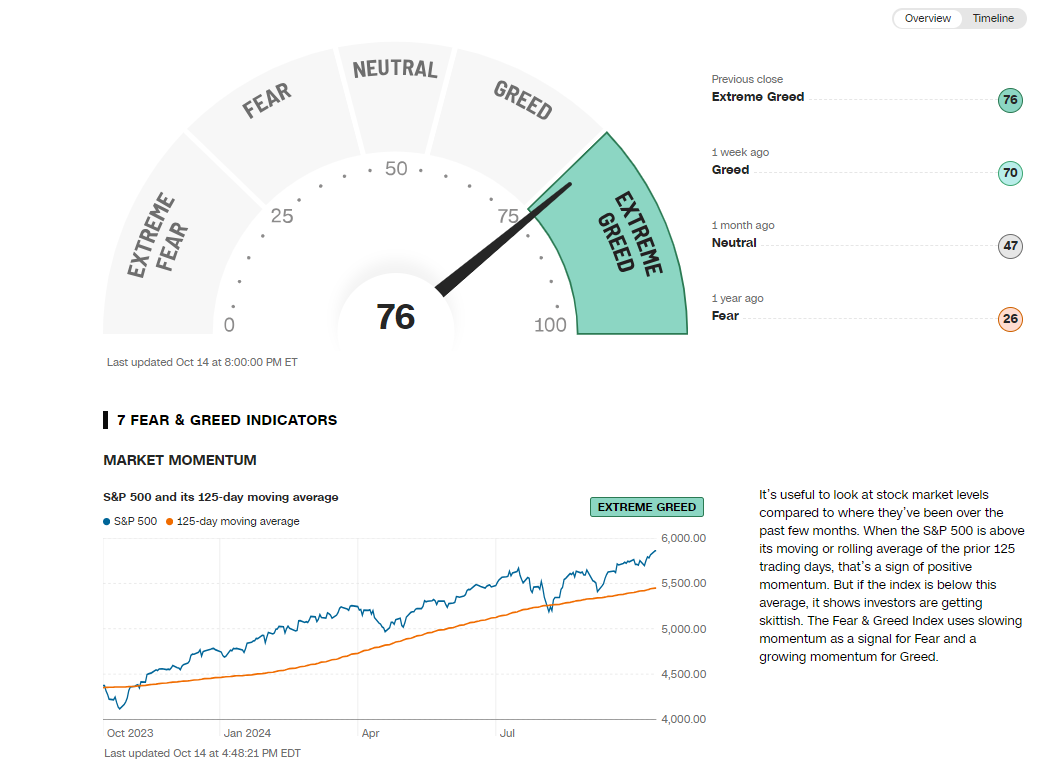Select the Overview toggle option
The height and width of the screenshot is (782, 1057).
point(927,18)
